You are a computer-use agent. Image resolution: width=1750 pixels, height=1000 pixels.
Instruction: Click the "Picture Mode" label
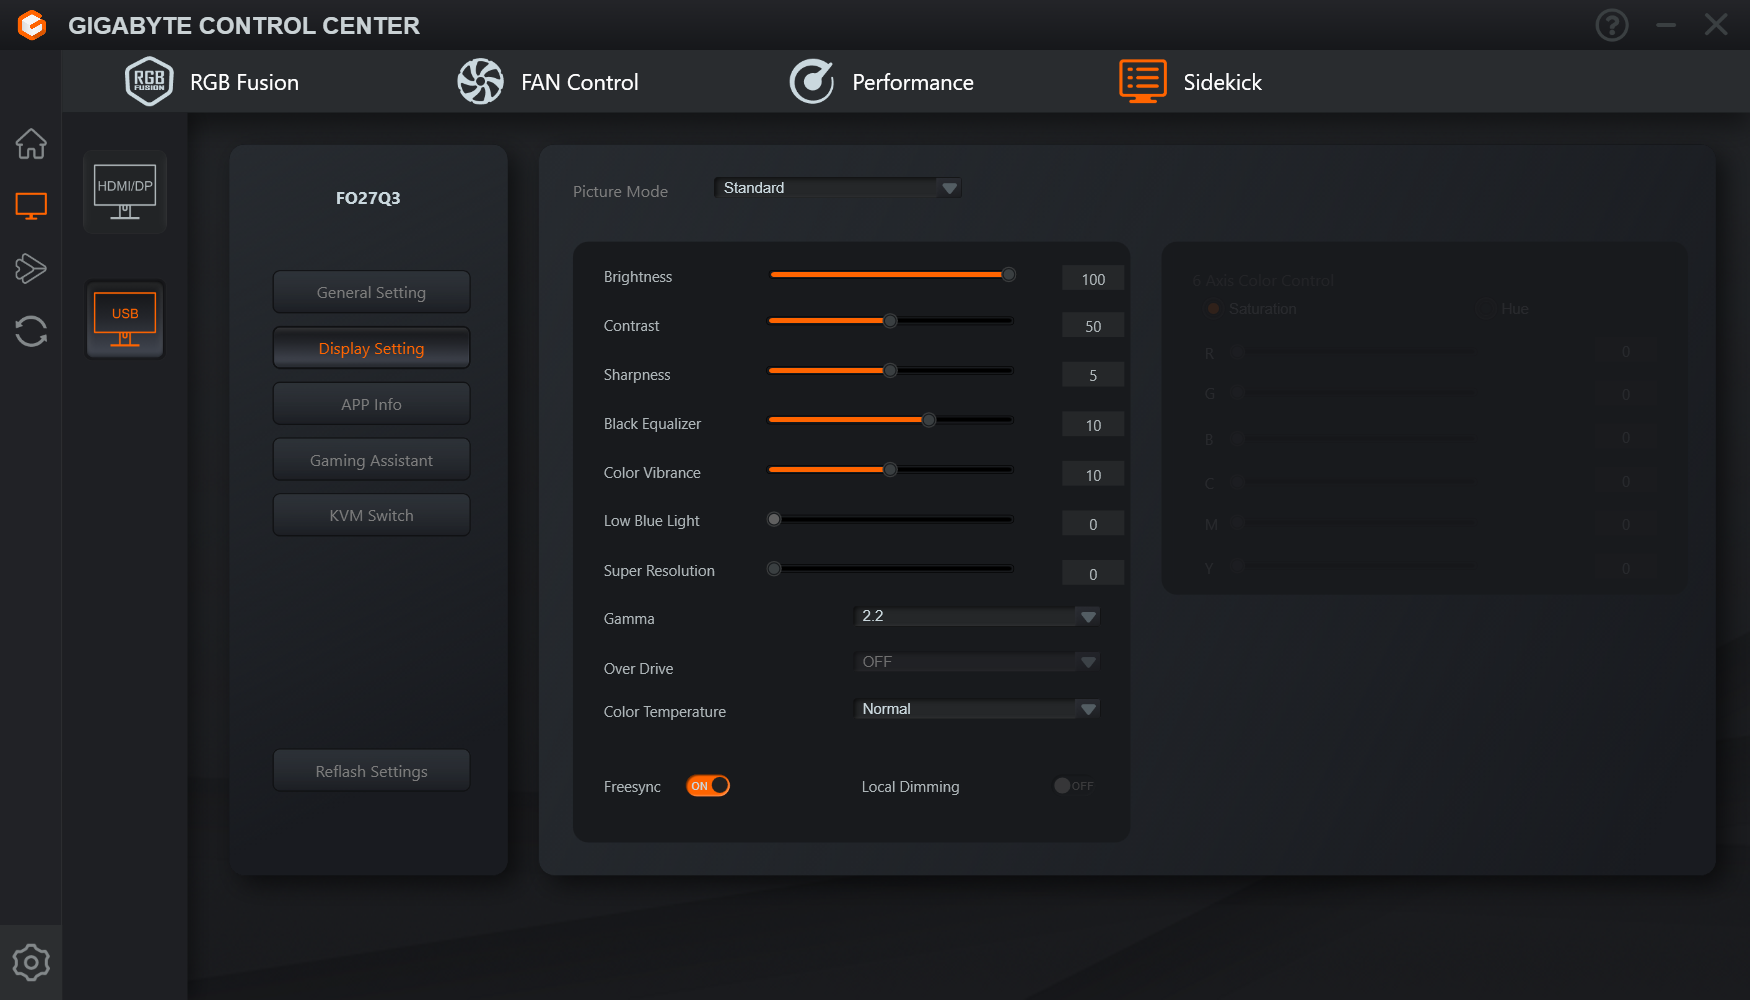[620, 191]
